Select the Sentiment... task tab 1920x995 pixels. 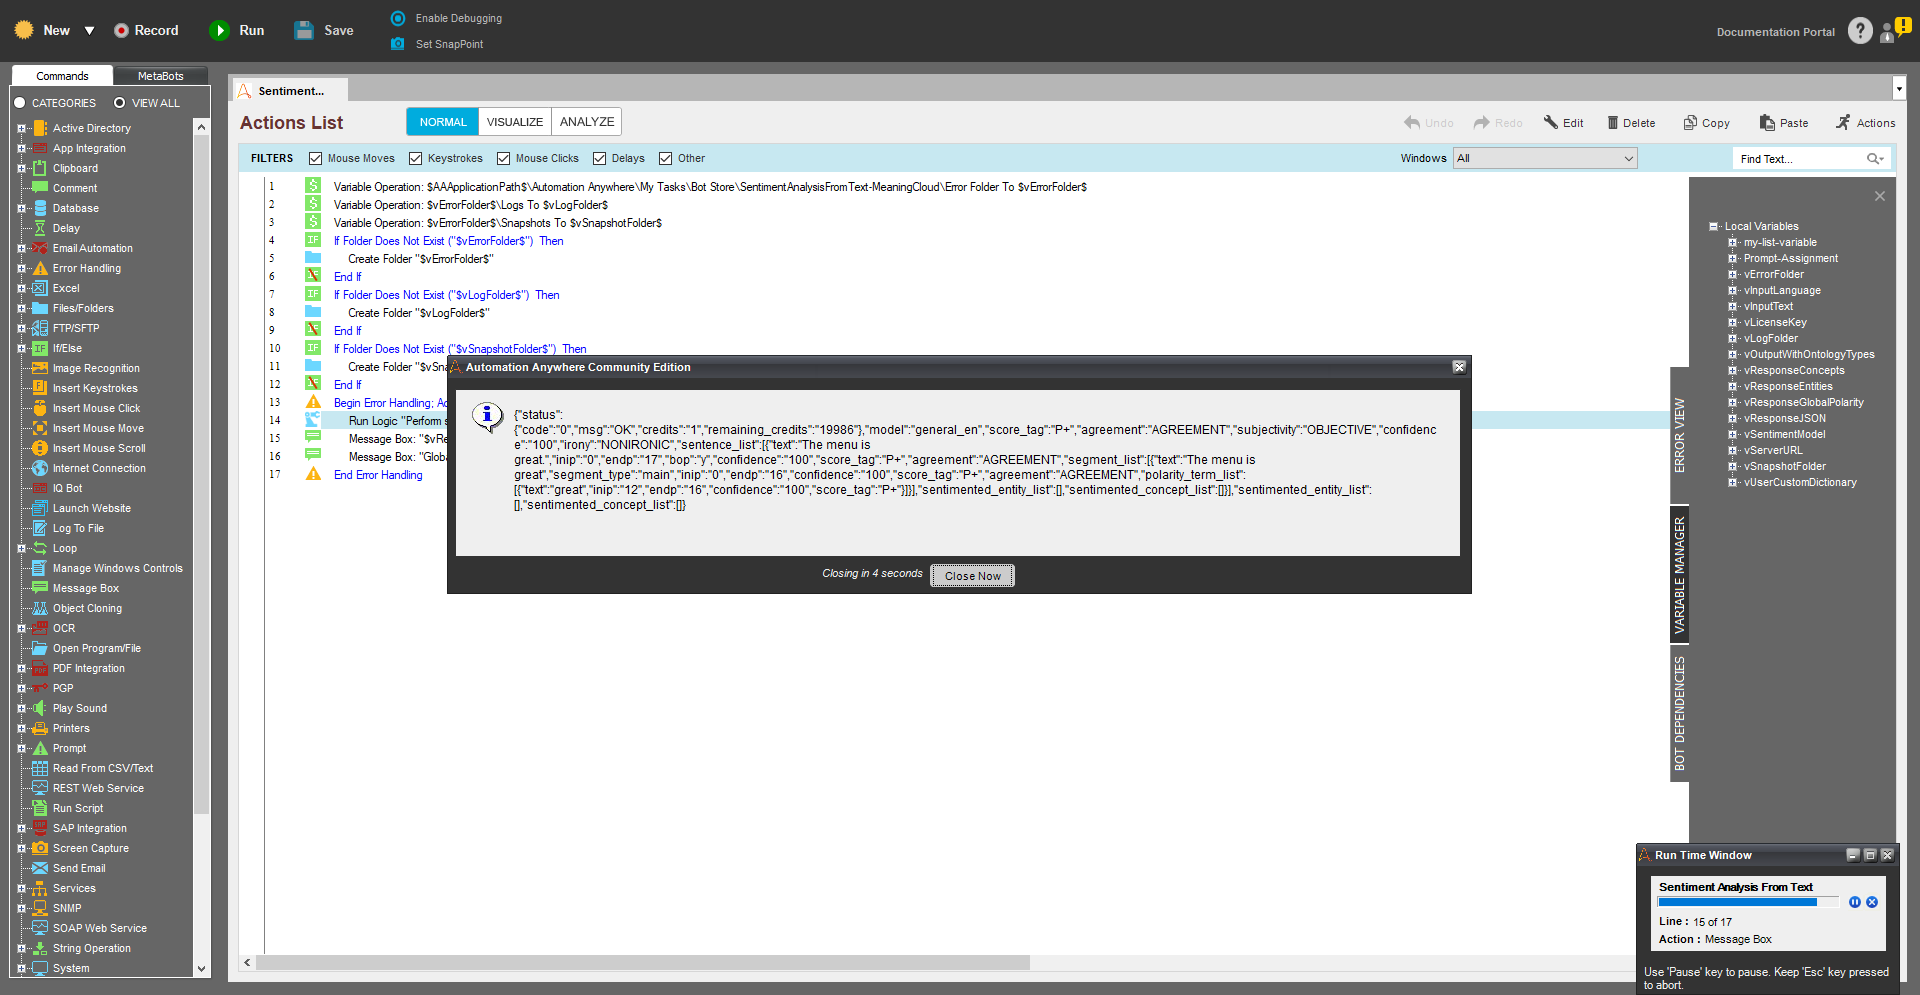(290, 91)
